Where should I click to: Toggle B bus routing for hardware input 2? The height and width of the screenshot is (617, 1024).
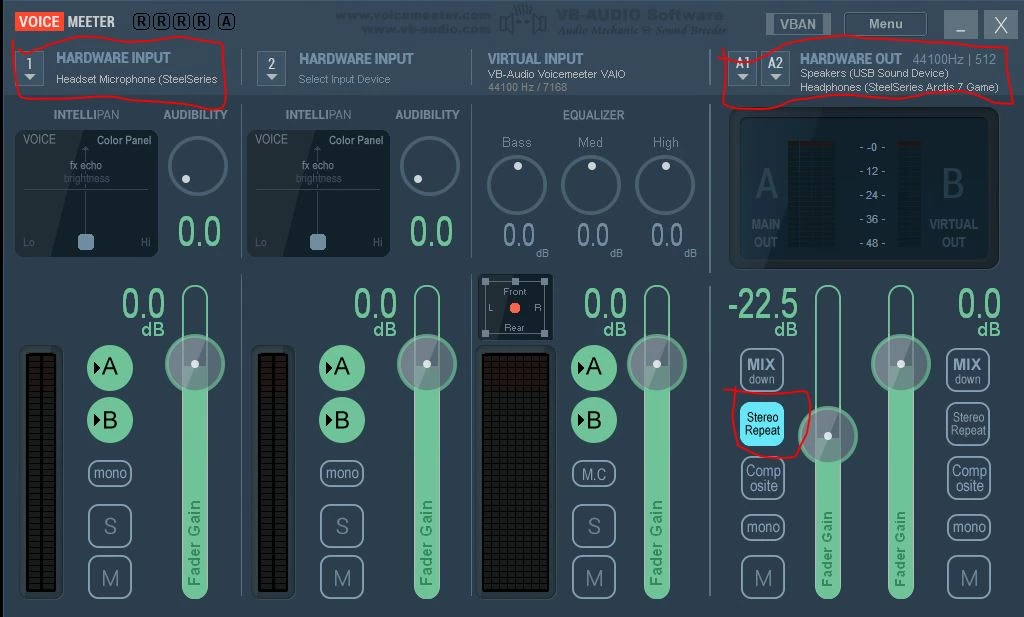(x=342, y=420)
